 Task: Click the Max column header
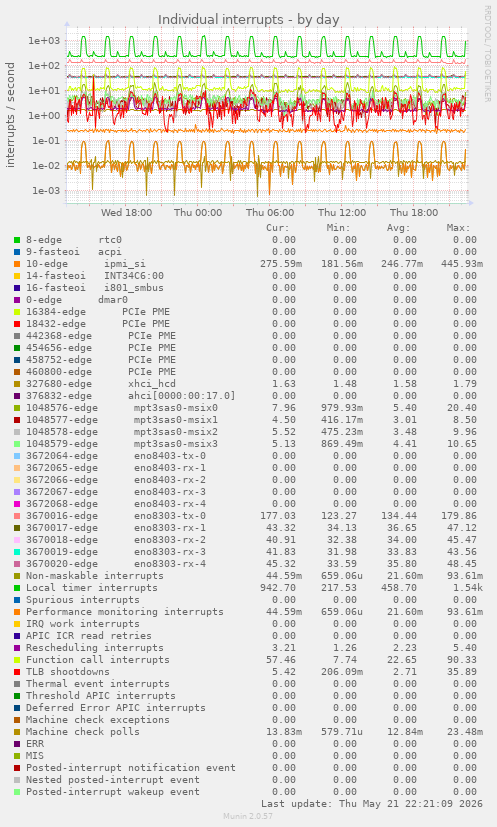click(458, 228)
